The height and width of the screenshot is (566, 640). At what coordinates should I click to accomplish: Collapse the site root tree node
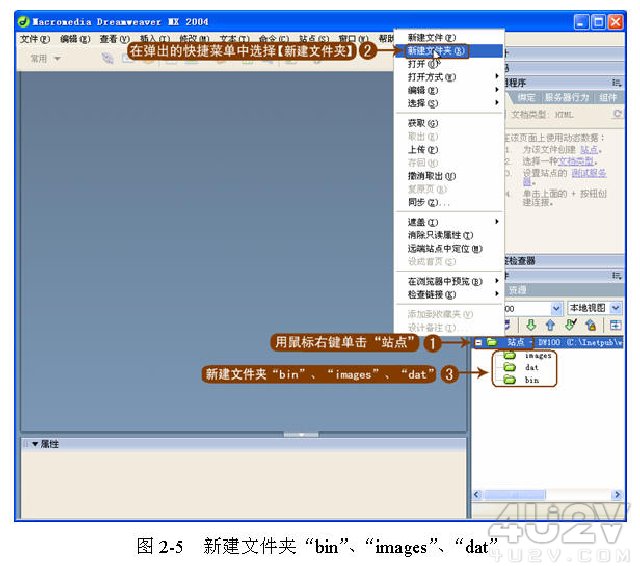[479, 342]
